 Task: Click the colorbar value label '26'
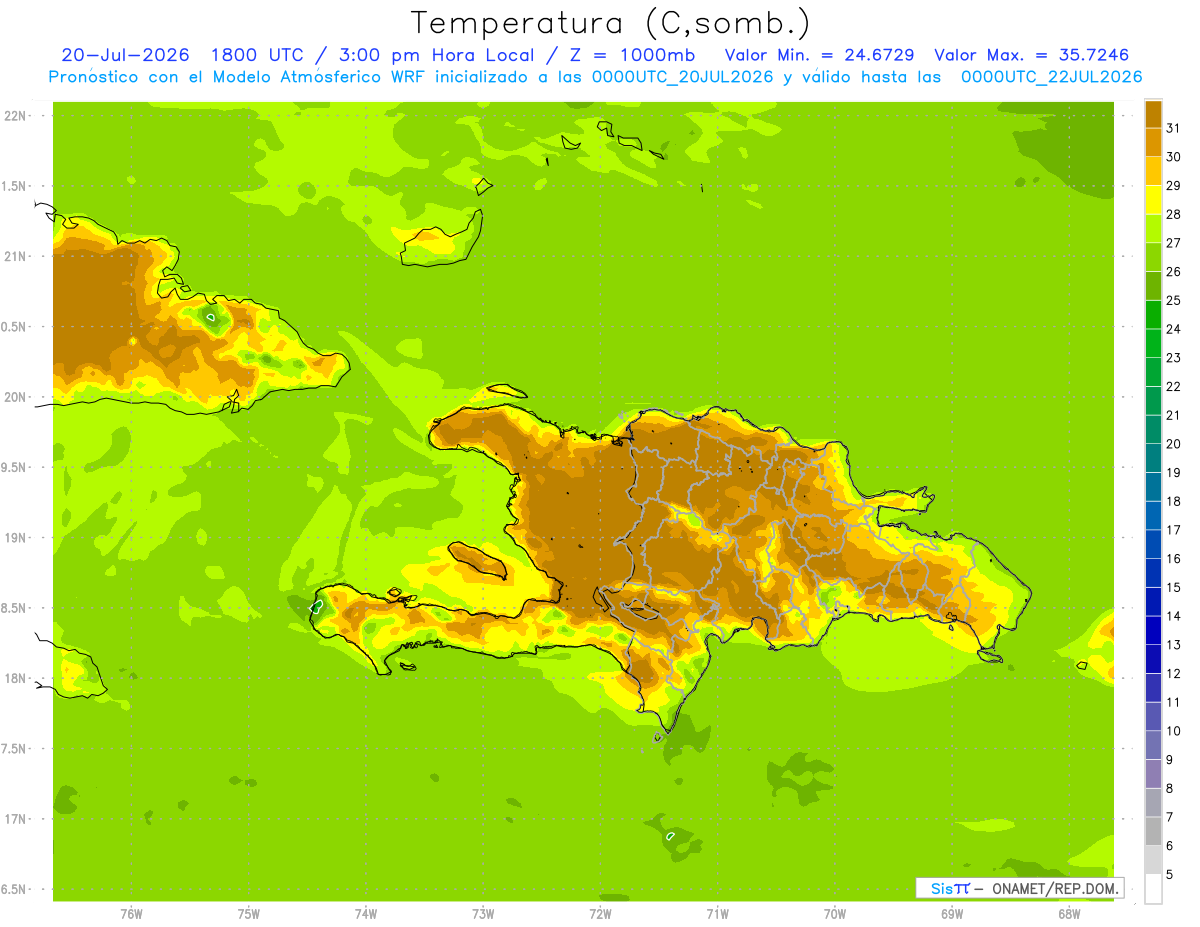tap(1174, 272)
